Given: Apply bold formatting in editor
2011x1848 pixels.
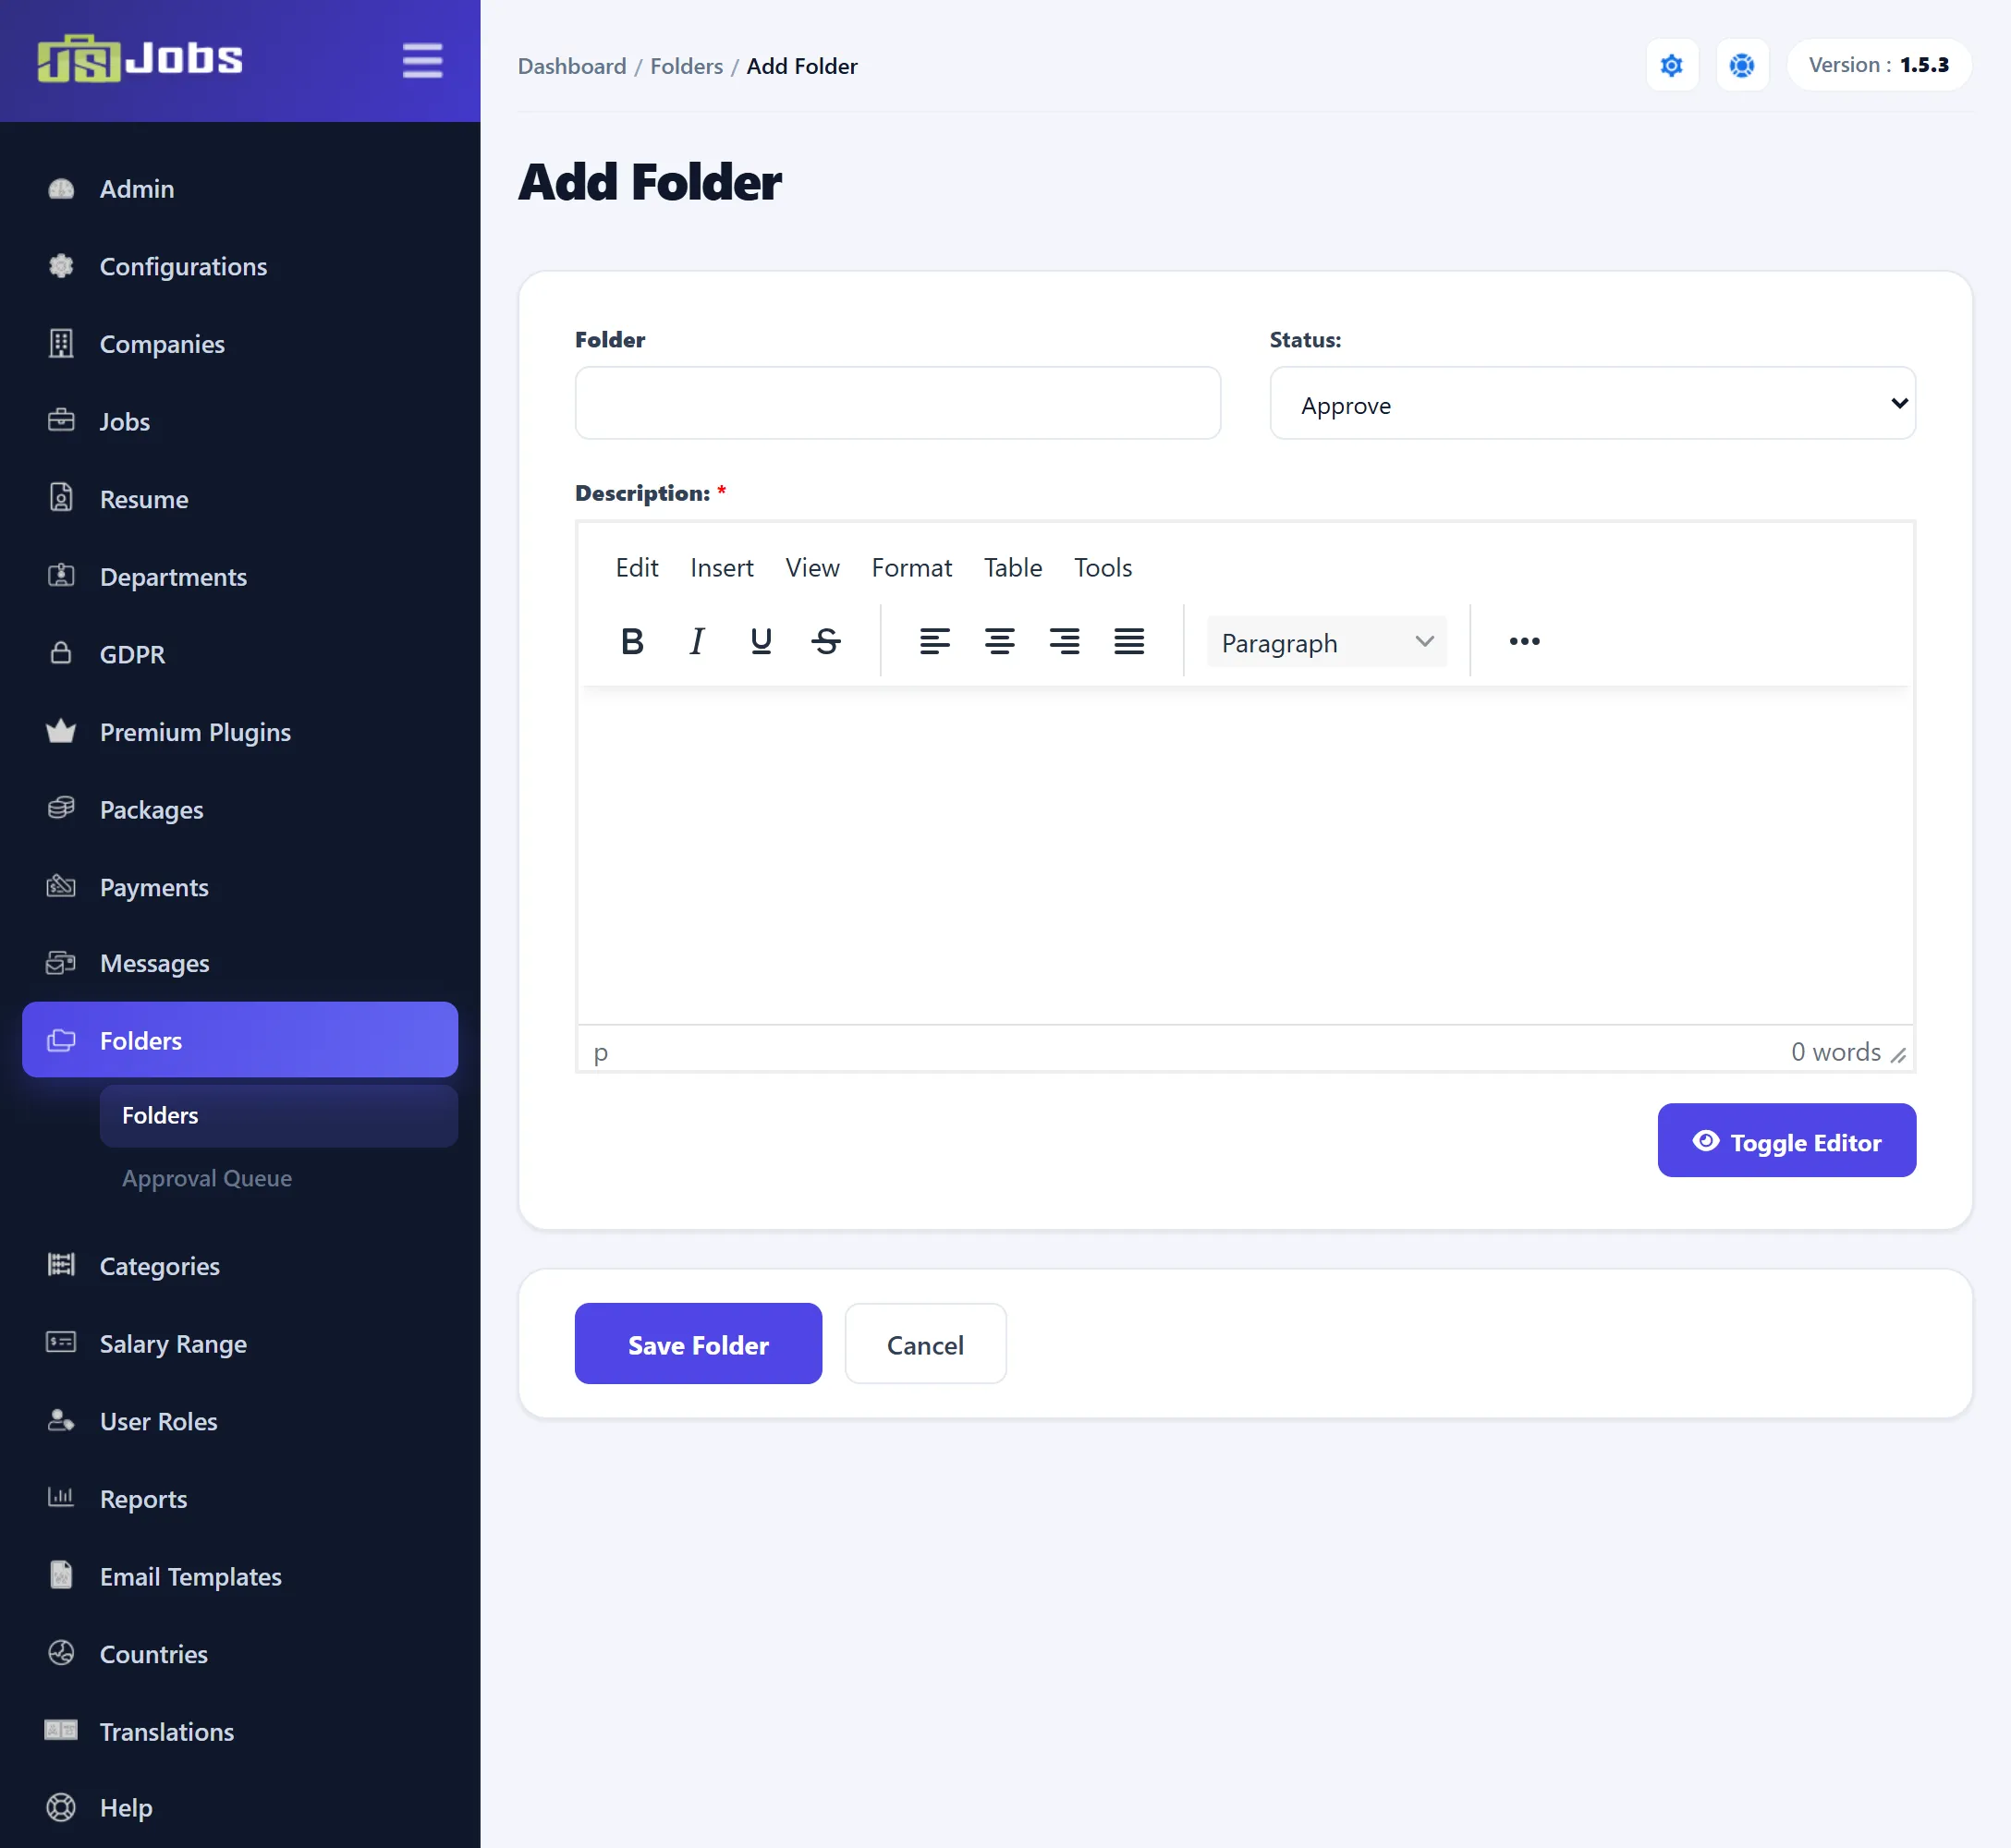Looking at the screenshot, I should [632, 641].
